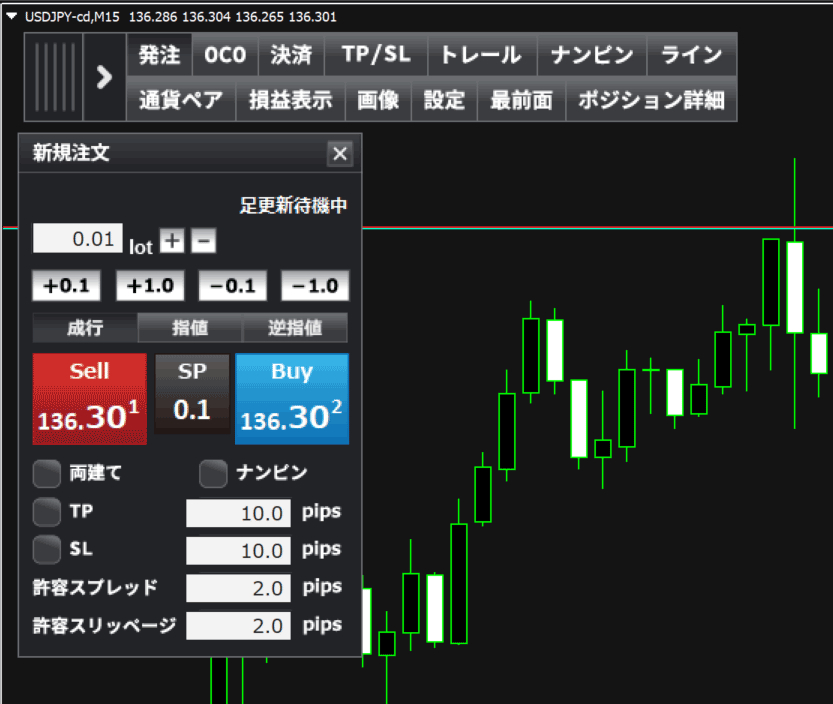Switch to the トレール tab
This screenshot has width=833, height=704.
[x=482, y=55]
